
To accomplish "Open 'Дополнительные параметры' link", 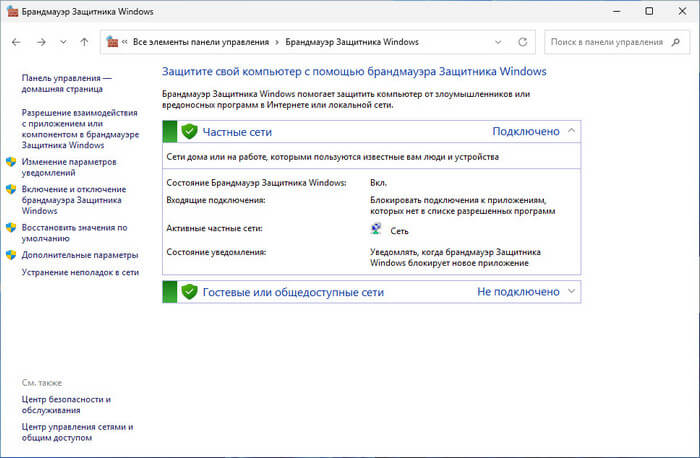I will pos(80,255).
